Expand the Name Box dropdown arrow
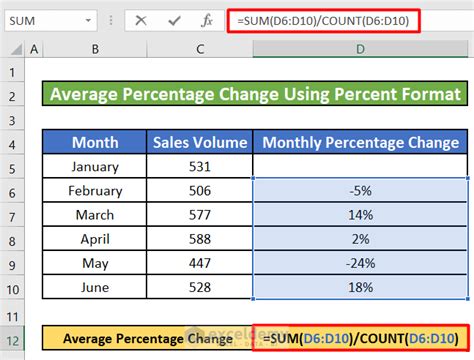Image resolution: width=474 pixels, height=360 pixels. (x=88, y=21)
